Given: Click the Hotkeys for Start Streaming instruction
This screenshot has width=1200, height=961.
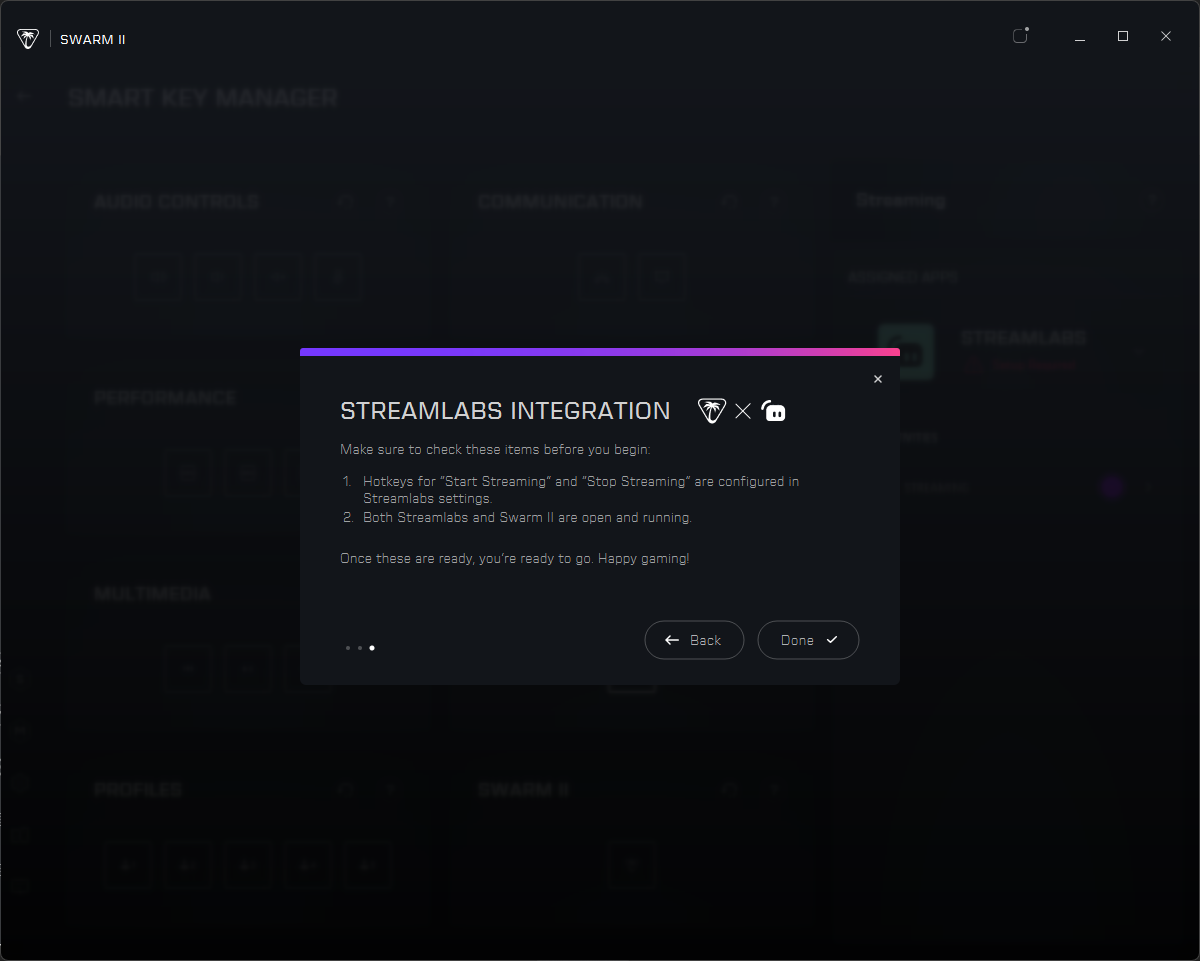Looking at the screenshot, I should [x=581, y=489].
